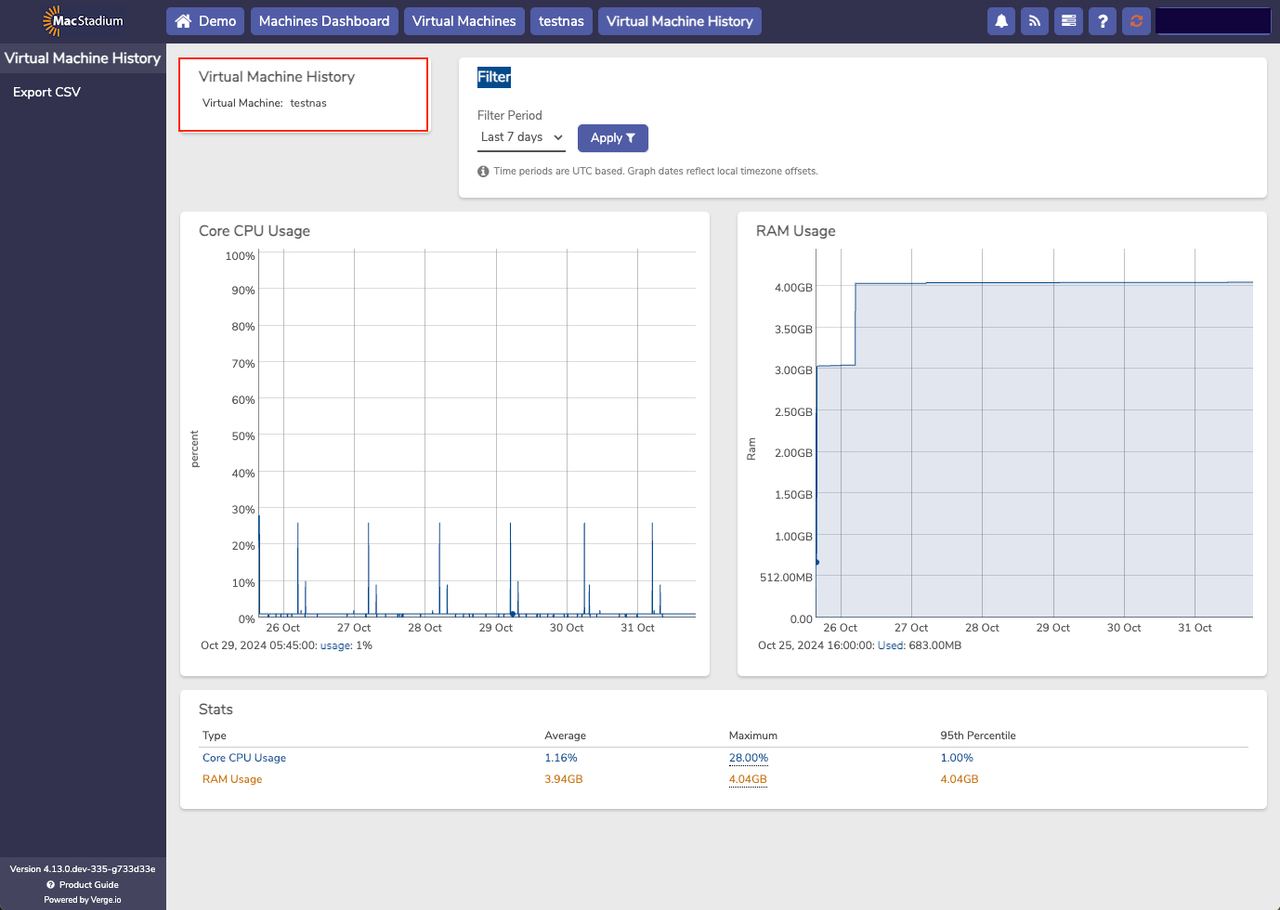The width and height of the screenshot is (1280, 910).
Task: Click the highlighted Filter heading
Action: coord(494,77)
